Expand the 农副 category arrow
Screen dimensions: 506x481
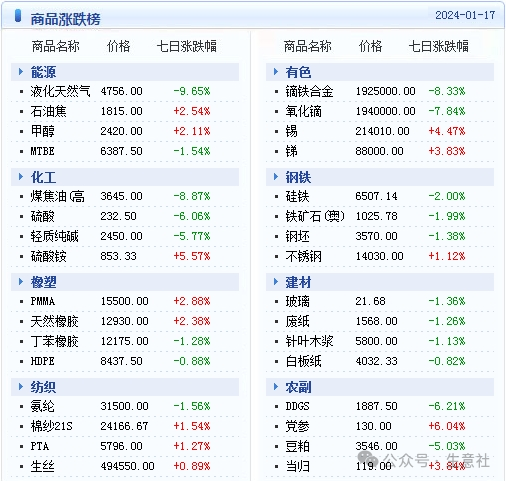(276, 387)
